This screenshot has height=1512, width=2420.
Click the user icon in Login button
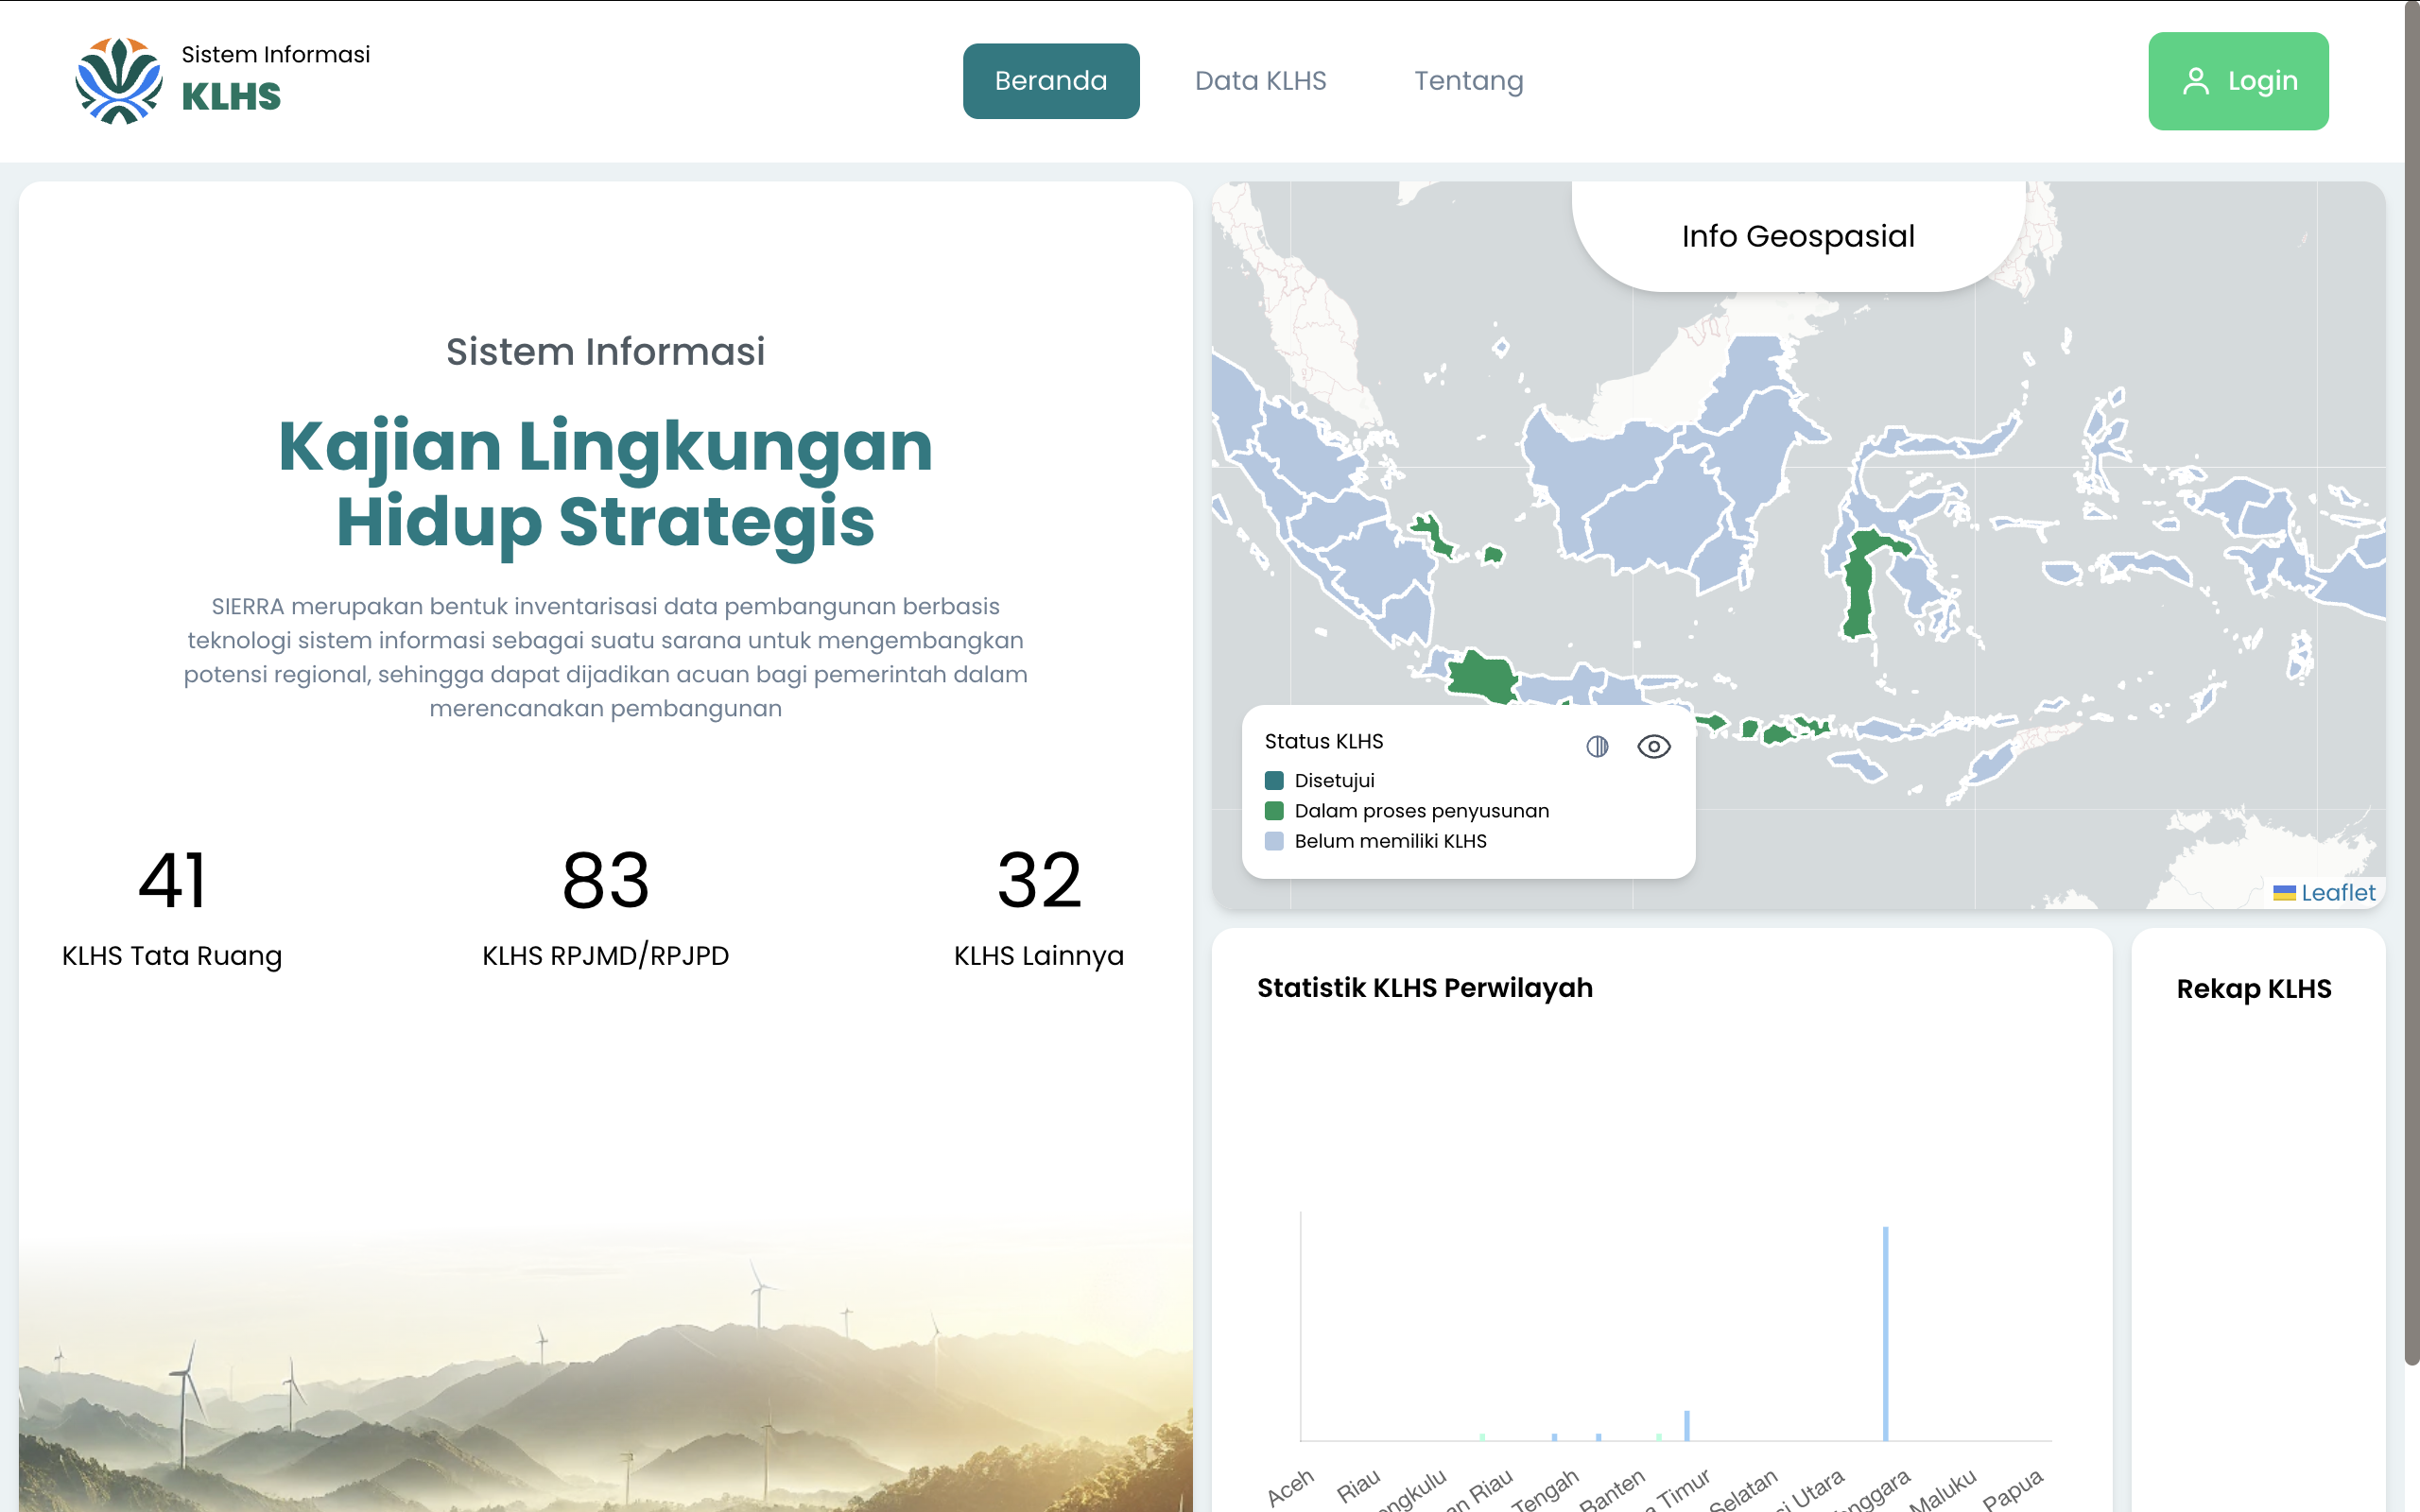[2195, 81]
